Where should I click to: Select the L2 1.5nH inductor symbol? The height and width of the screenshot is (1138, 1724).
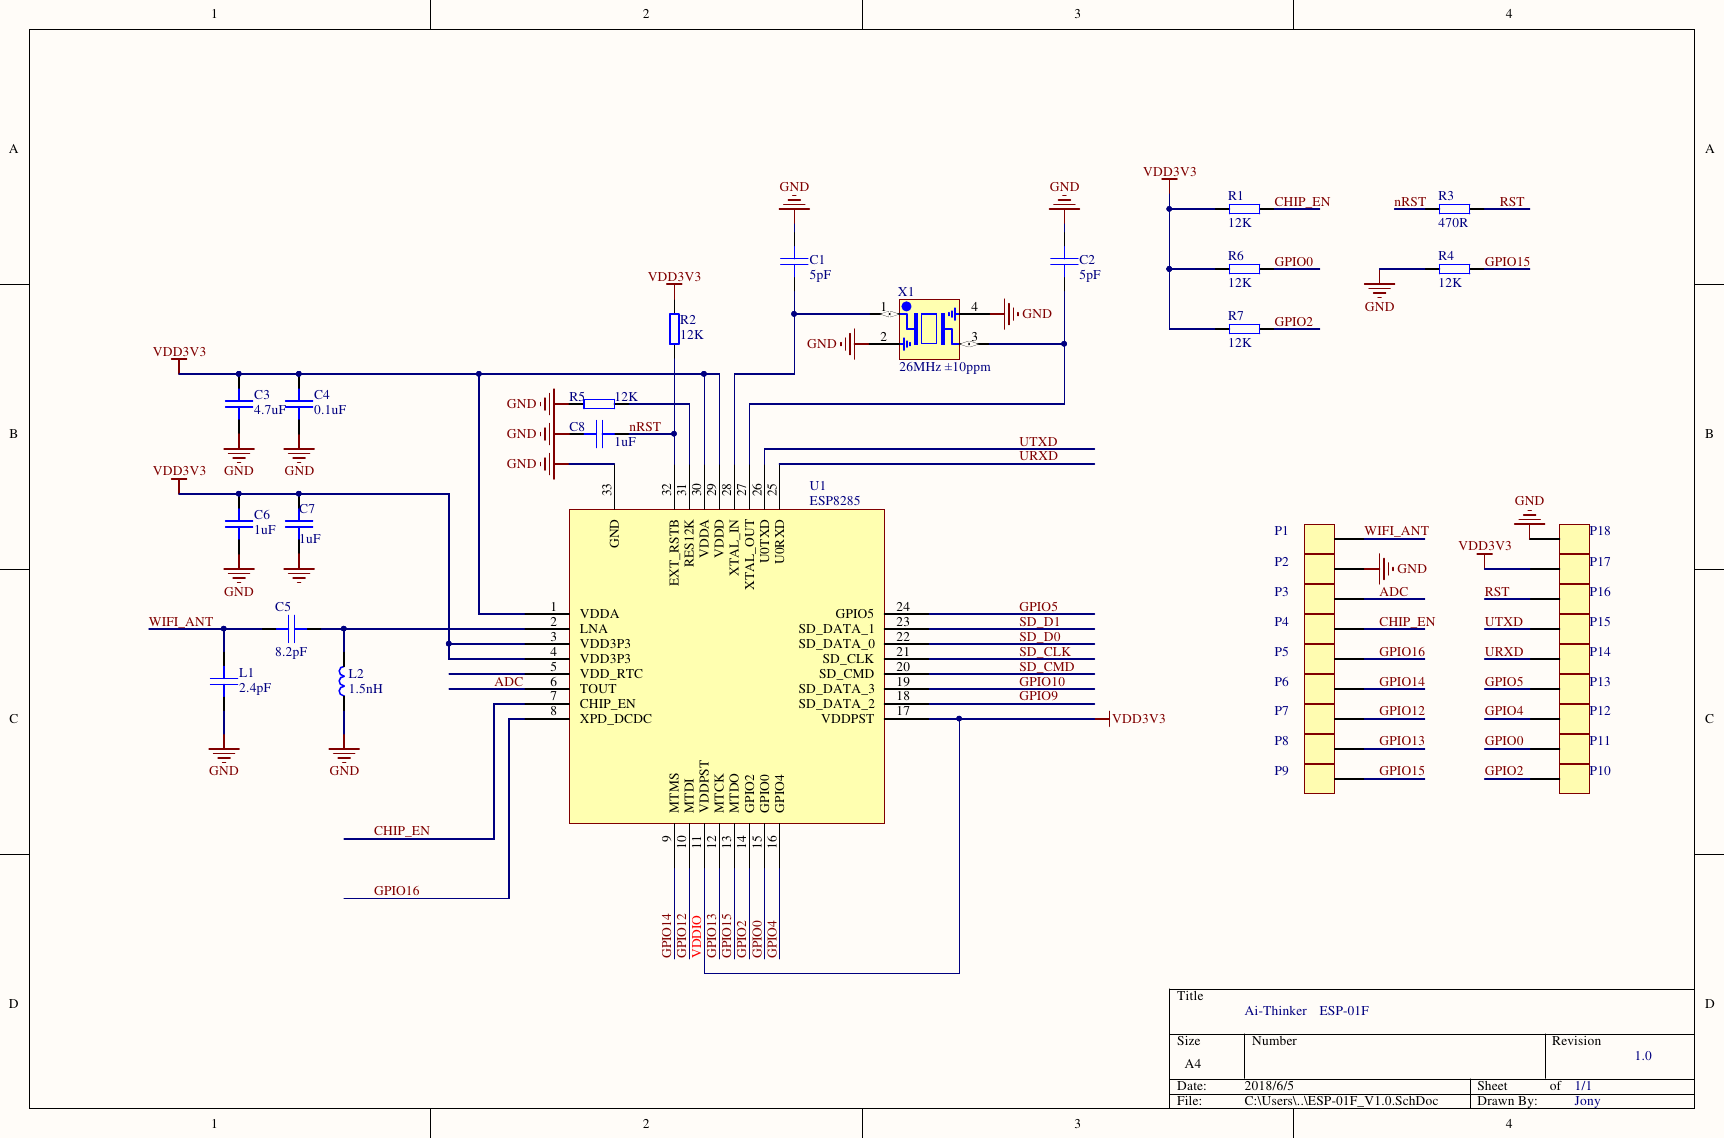click(x=343, y=681)
